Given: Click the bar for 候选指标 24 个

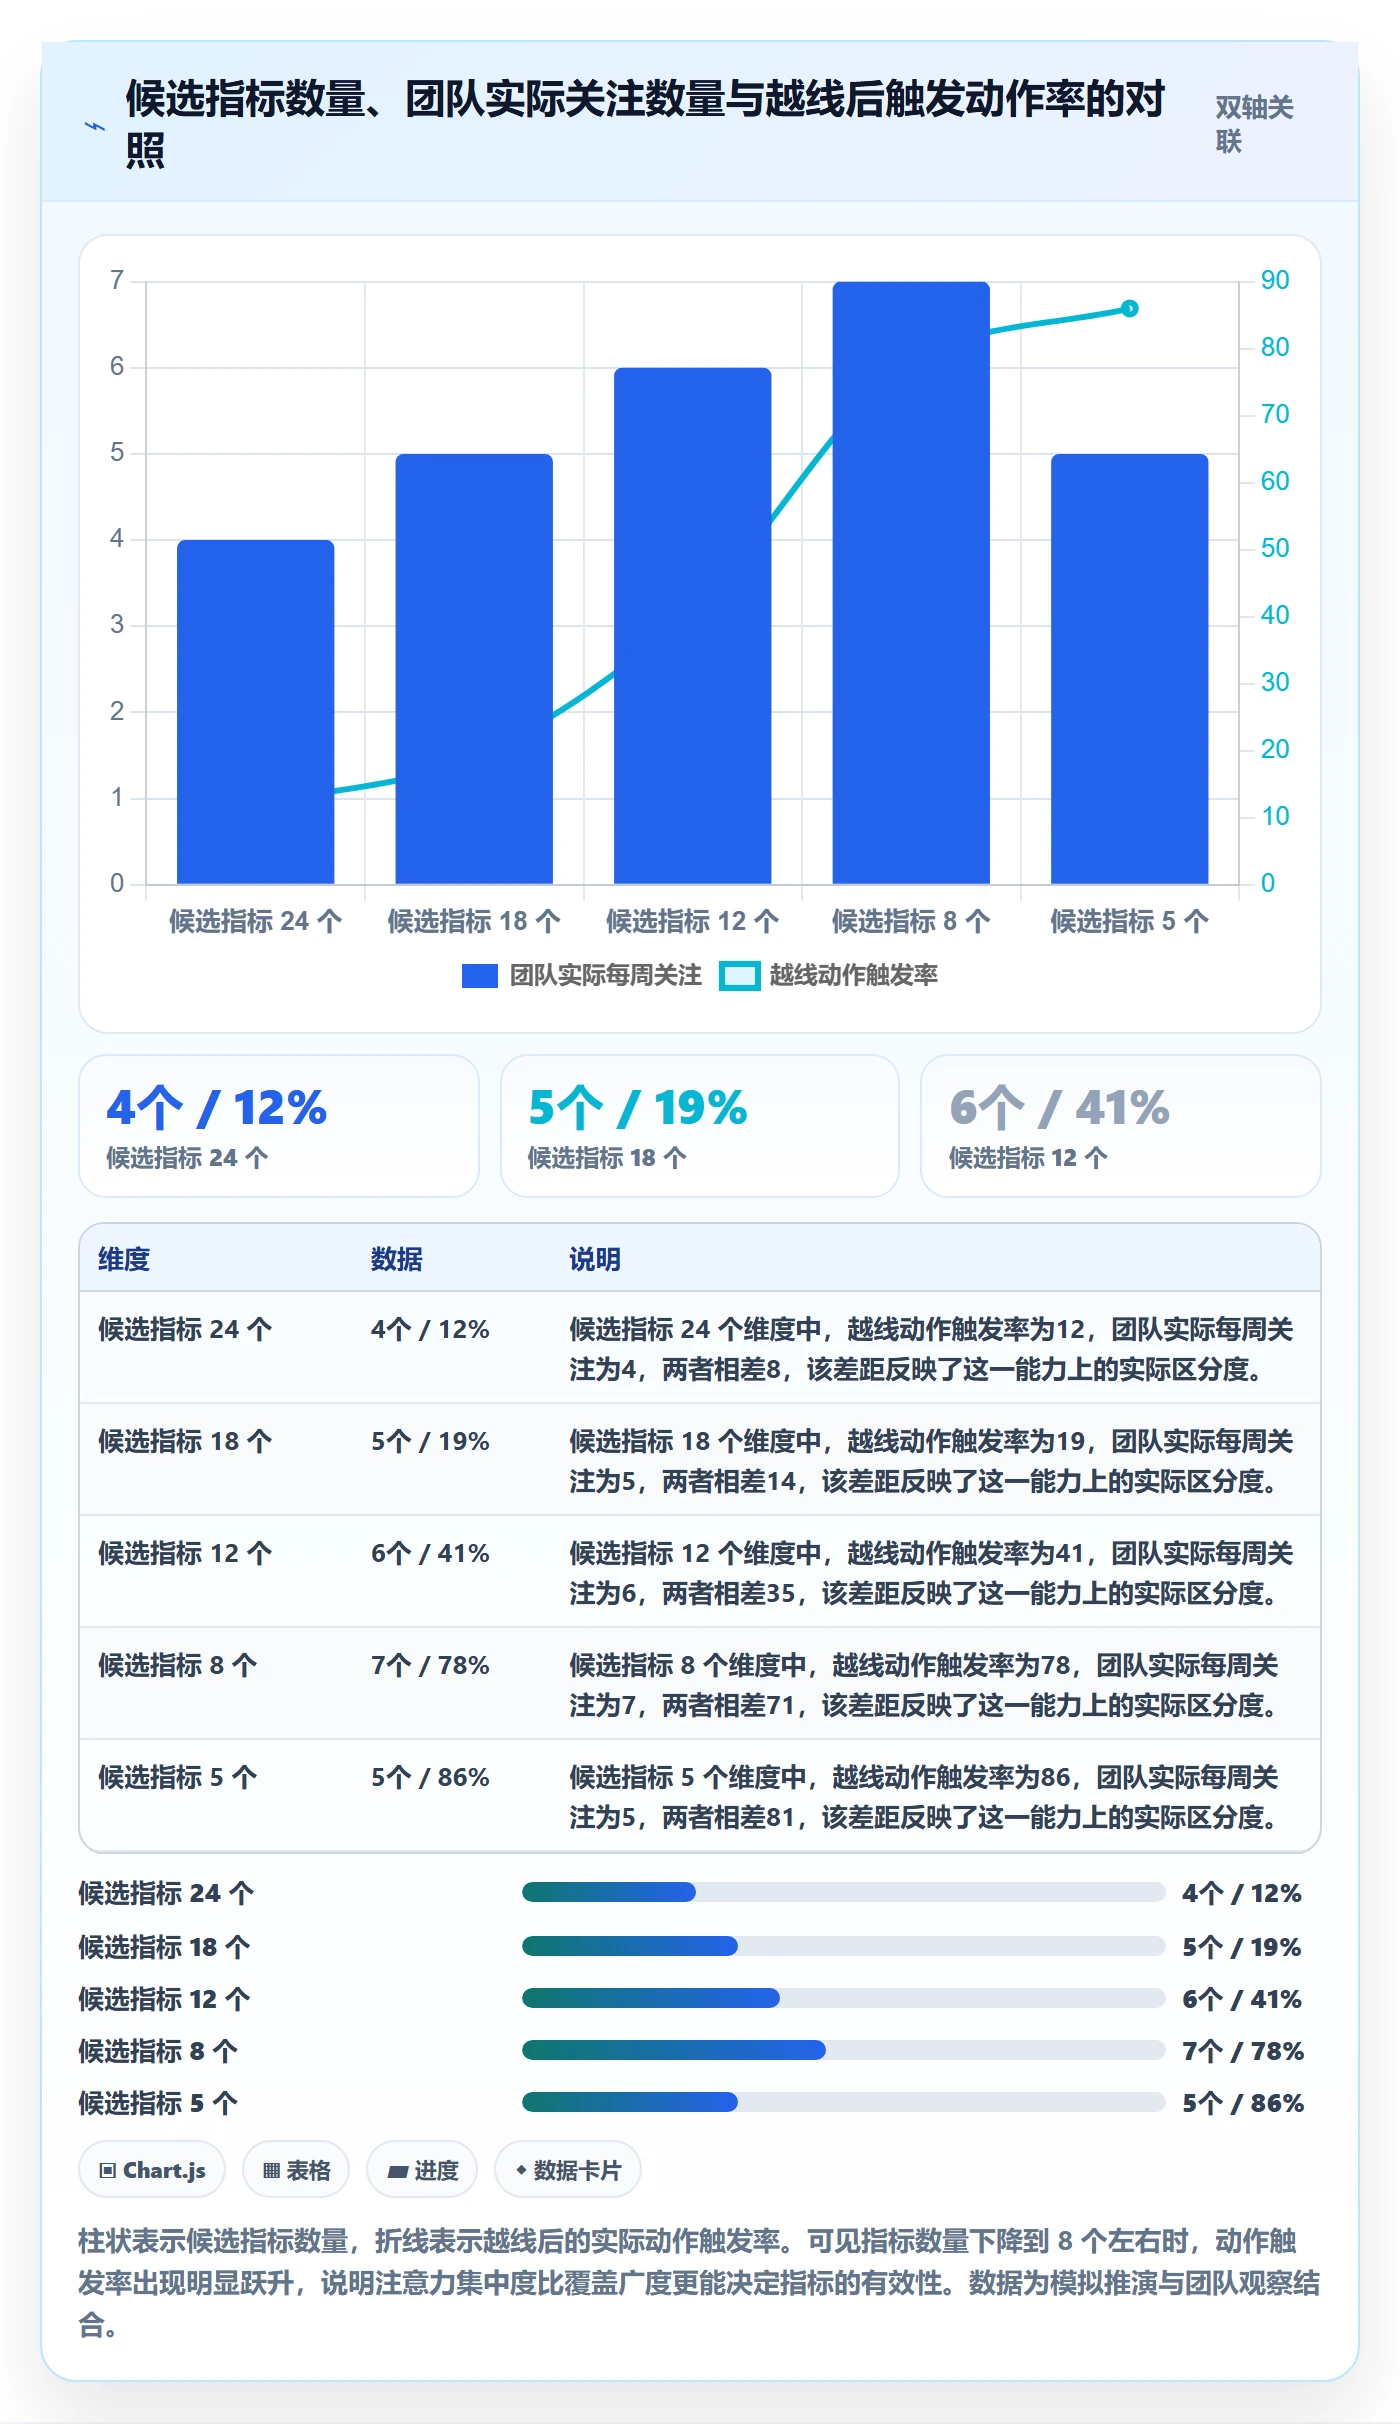Looking at the screenshot, I should click(x=256, y=712).
